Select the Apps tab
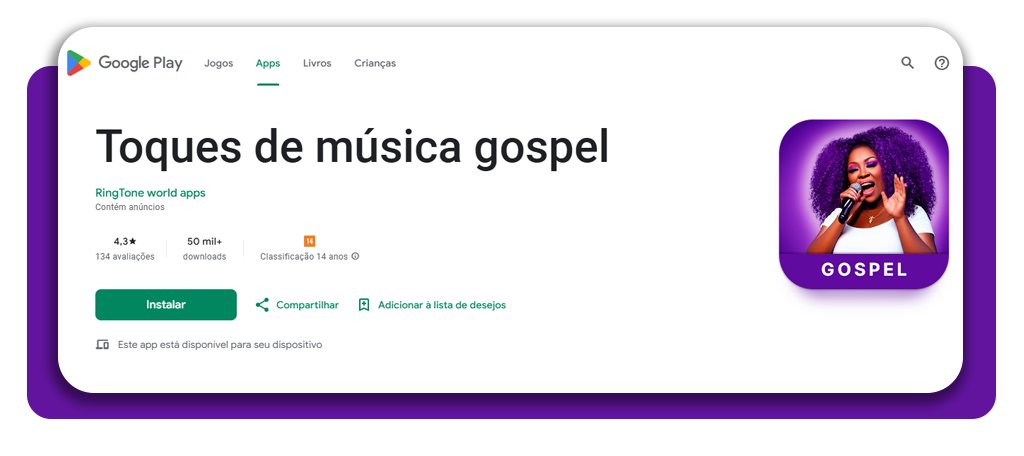 (x=268, y=63)
